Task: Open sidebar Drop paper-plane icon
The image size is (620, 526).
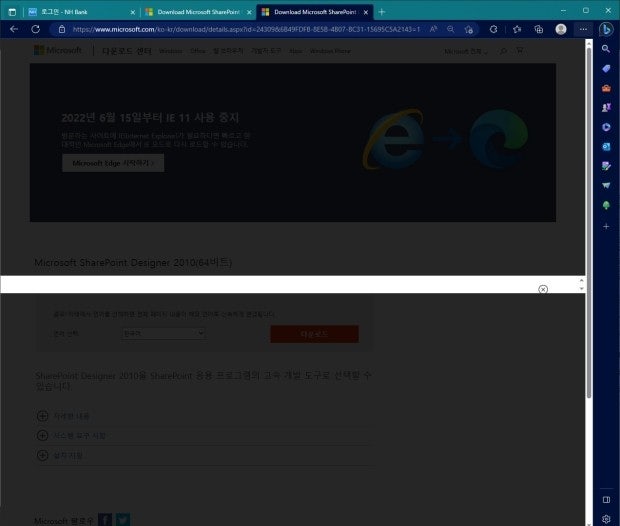Action: (x=606, y=185)
